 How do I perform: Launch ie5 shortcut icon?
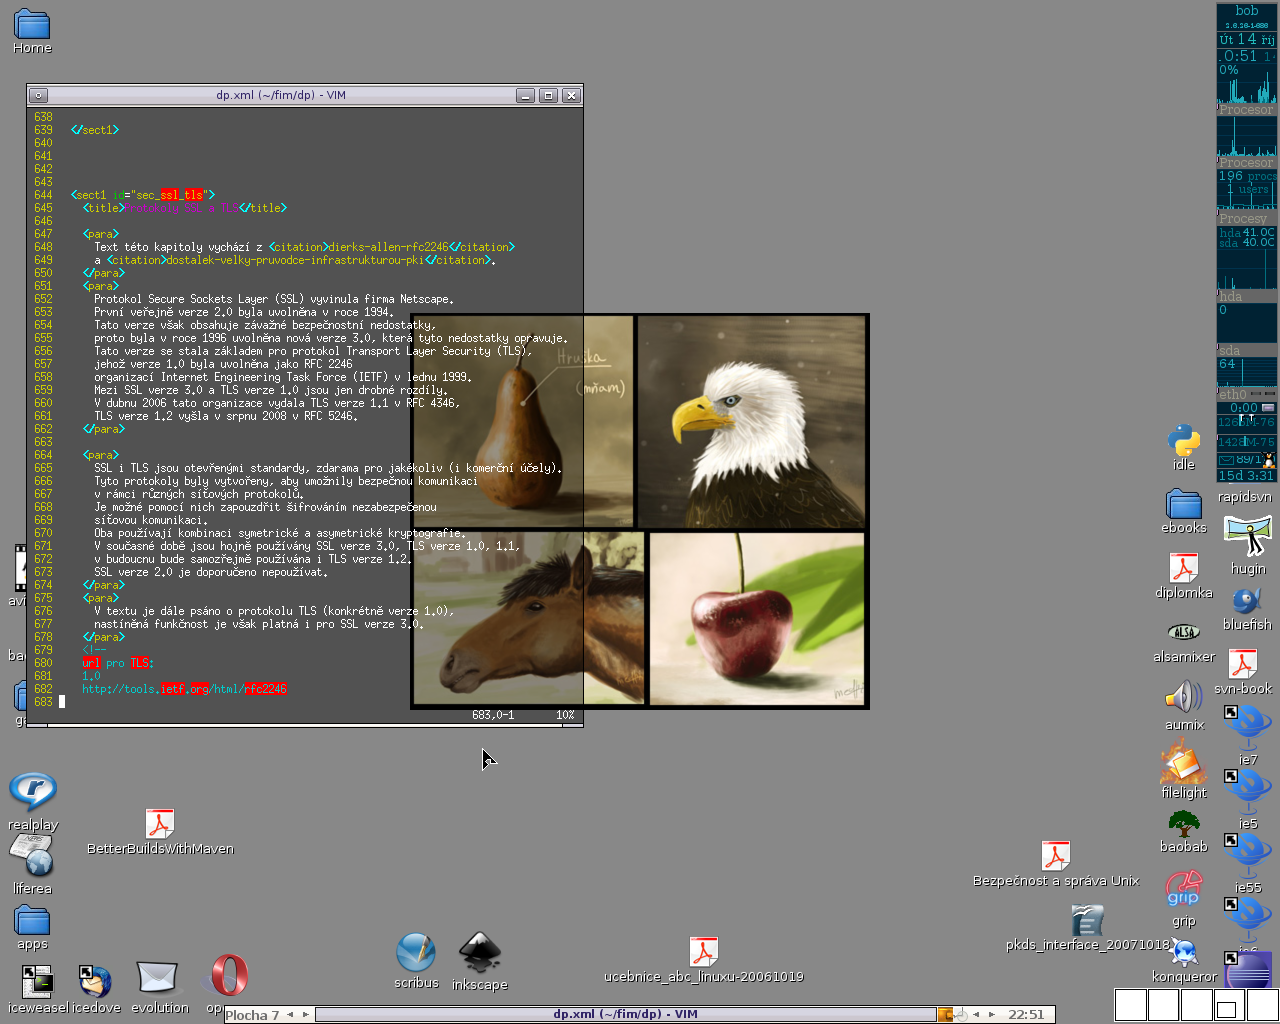tap(1248, 791)
